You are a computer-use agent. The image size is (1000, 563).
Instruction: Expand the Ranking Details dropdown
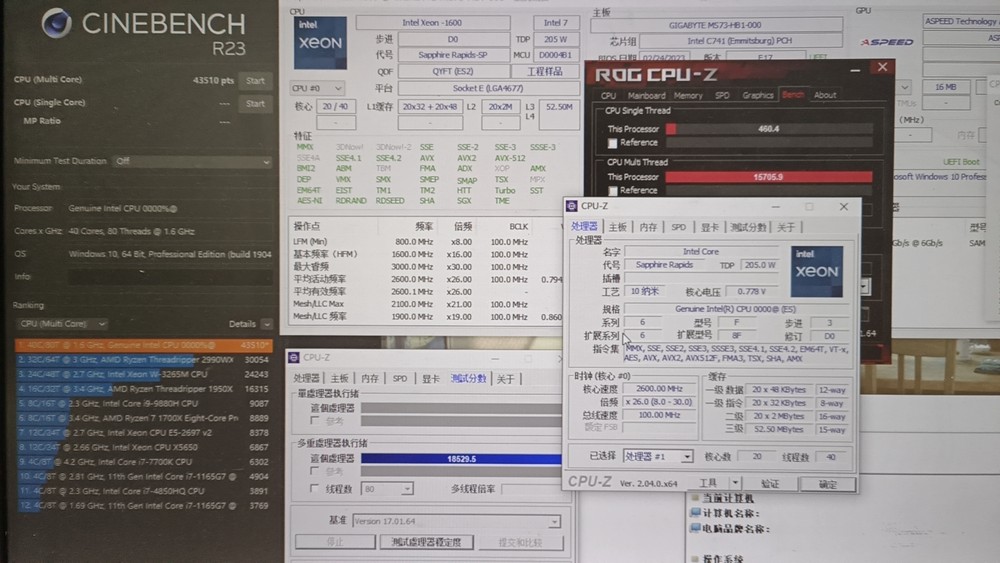[267, 324]
